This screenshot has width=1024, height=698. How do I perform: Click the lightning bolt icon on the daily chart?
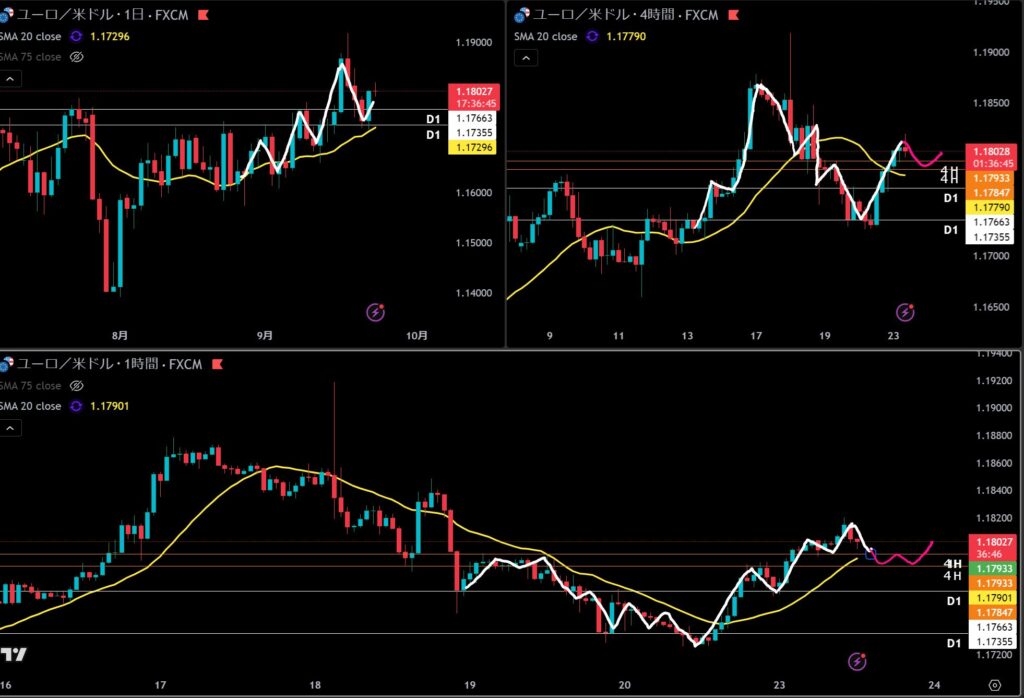point(375,313)
